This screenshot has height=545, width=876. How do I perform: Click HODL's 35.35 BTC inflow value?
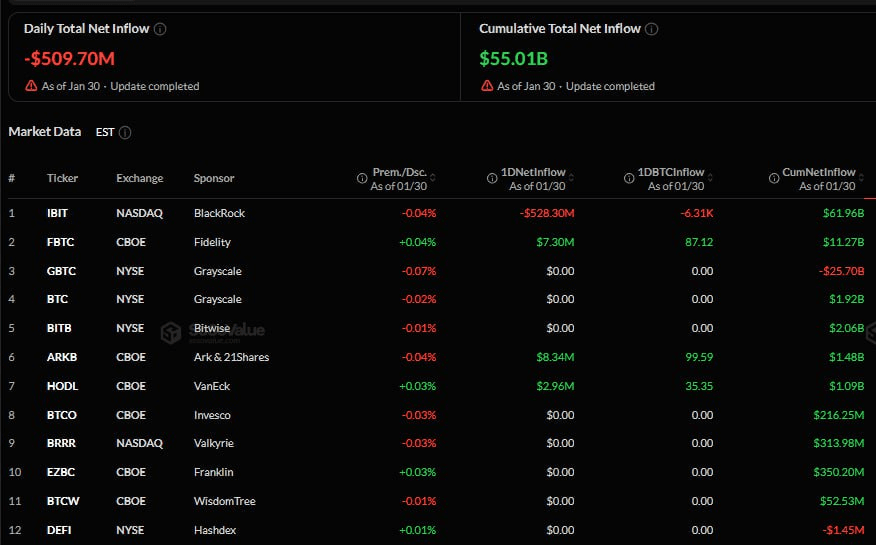pyautogui.click(x=699, y=386)
